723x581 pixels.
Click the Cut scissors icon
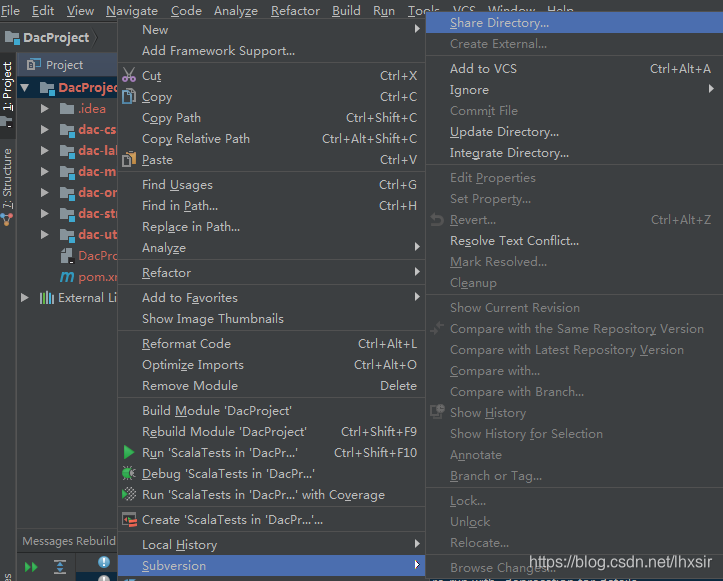(x=129, y=75)
